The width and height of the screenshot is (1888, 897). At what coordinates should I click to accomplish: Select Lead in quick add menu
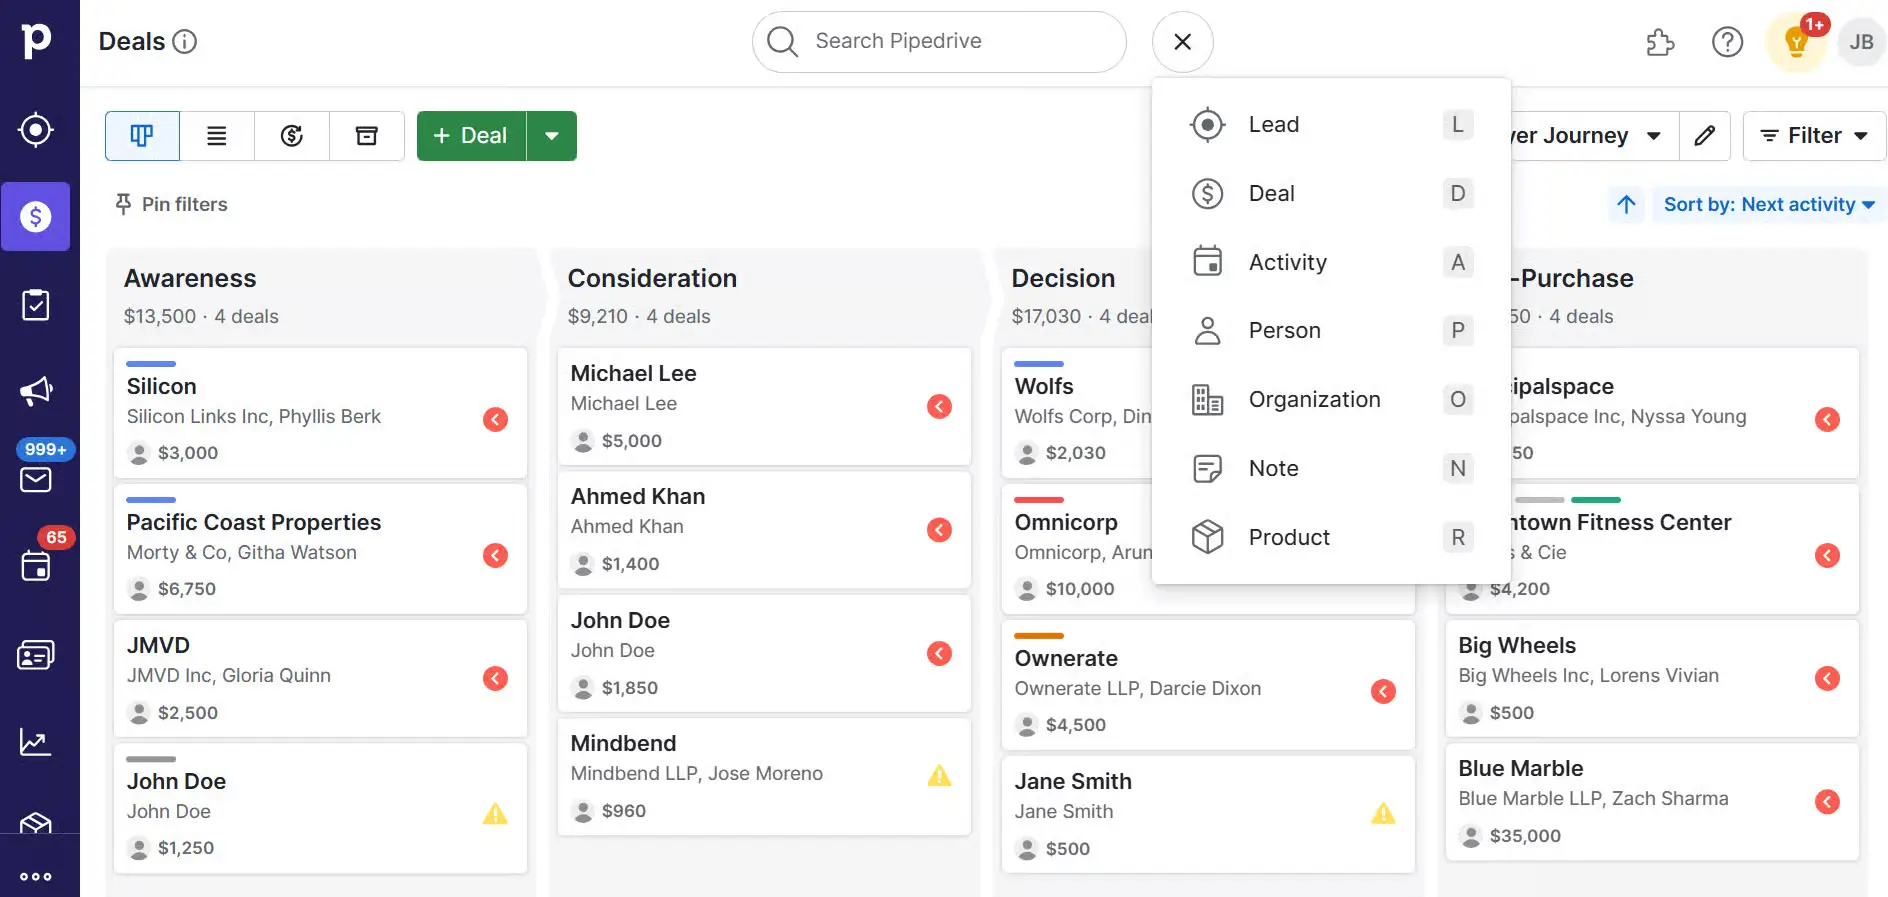pos(1331,124)
